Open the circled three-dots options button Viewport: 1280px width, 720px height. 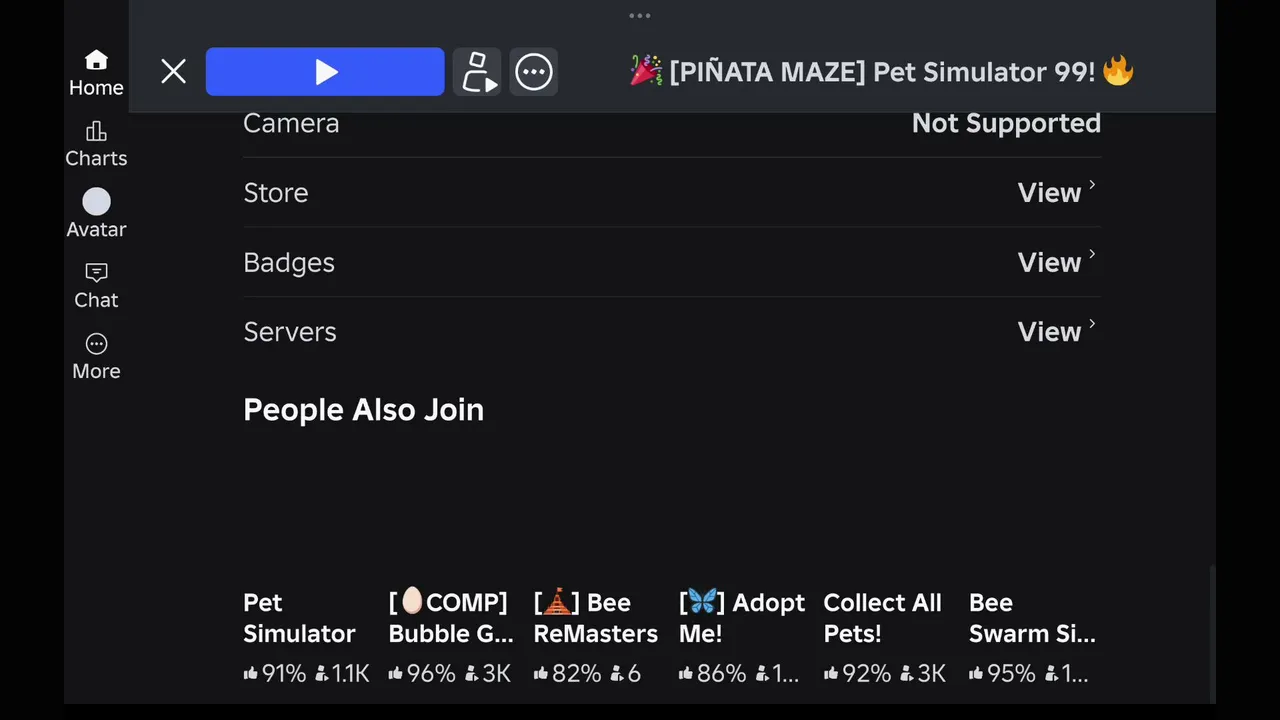(x=534, y=72)
